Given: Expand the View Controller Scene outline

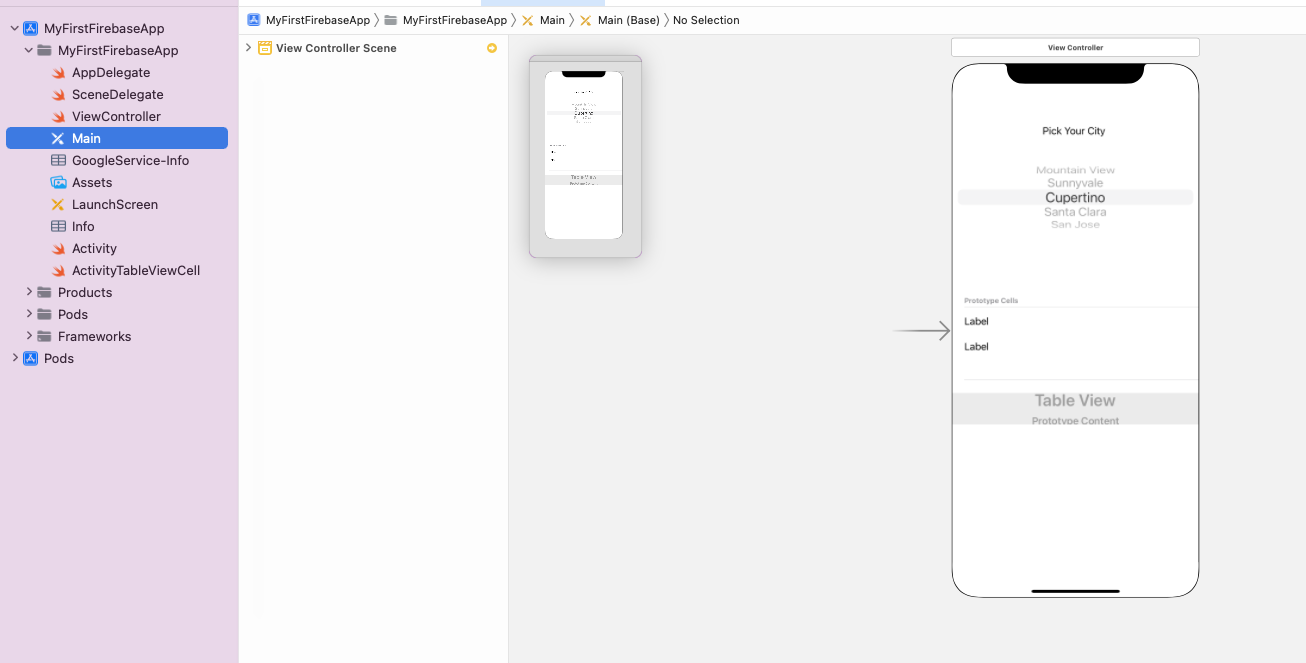Looking at the screenshot, I should [x=248, y=48].
